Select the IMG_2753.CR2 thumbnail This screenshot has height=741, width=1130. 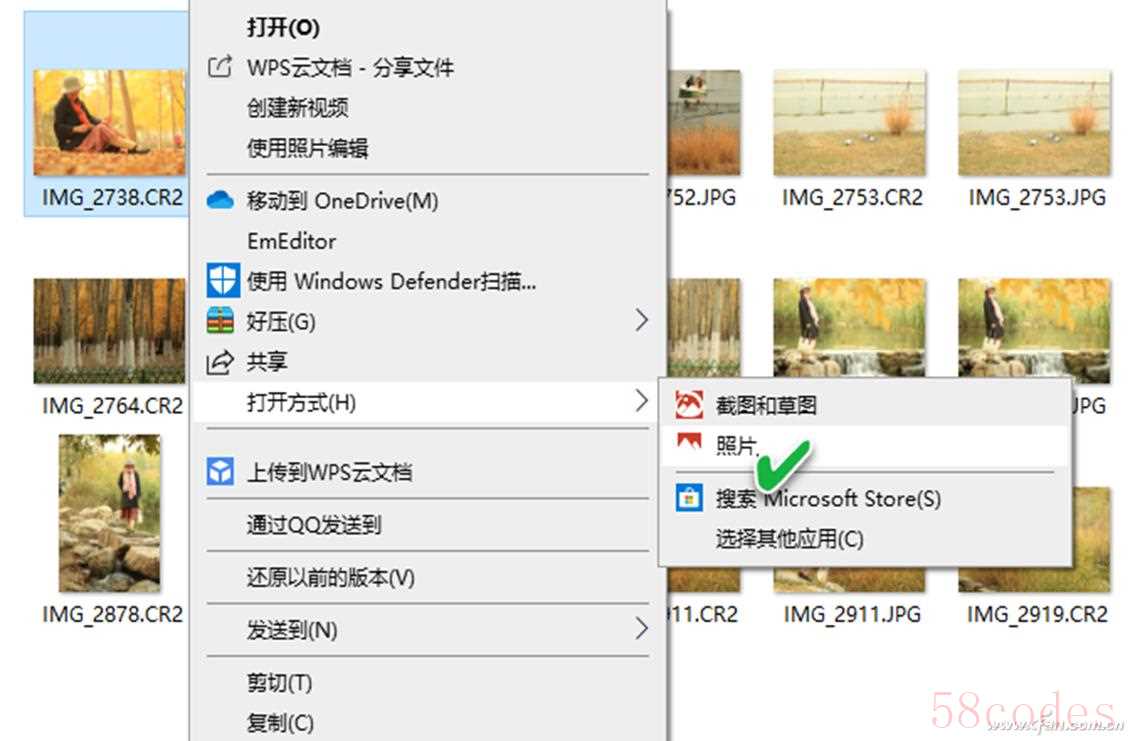(x=850, y=123)
